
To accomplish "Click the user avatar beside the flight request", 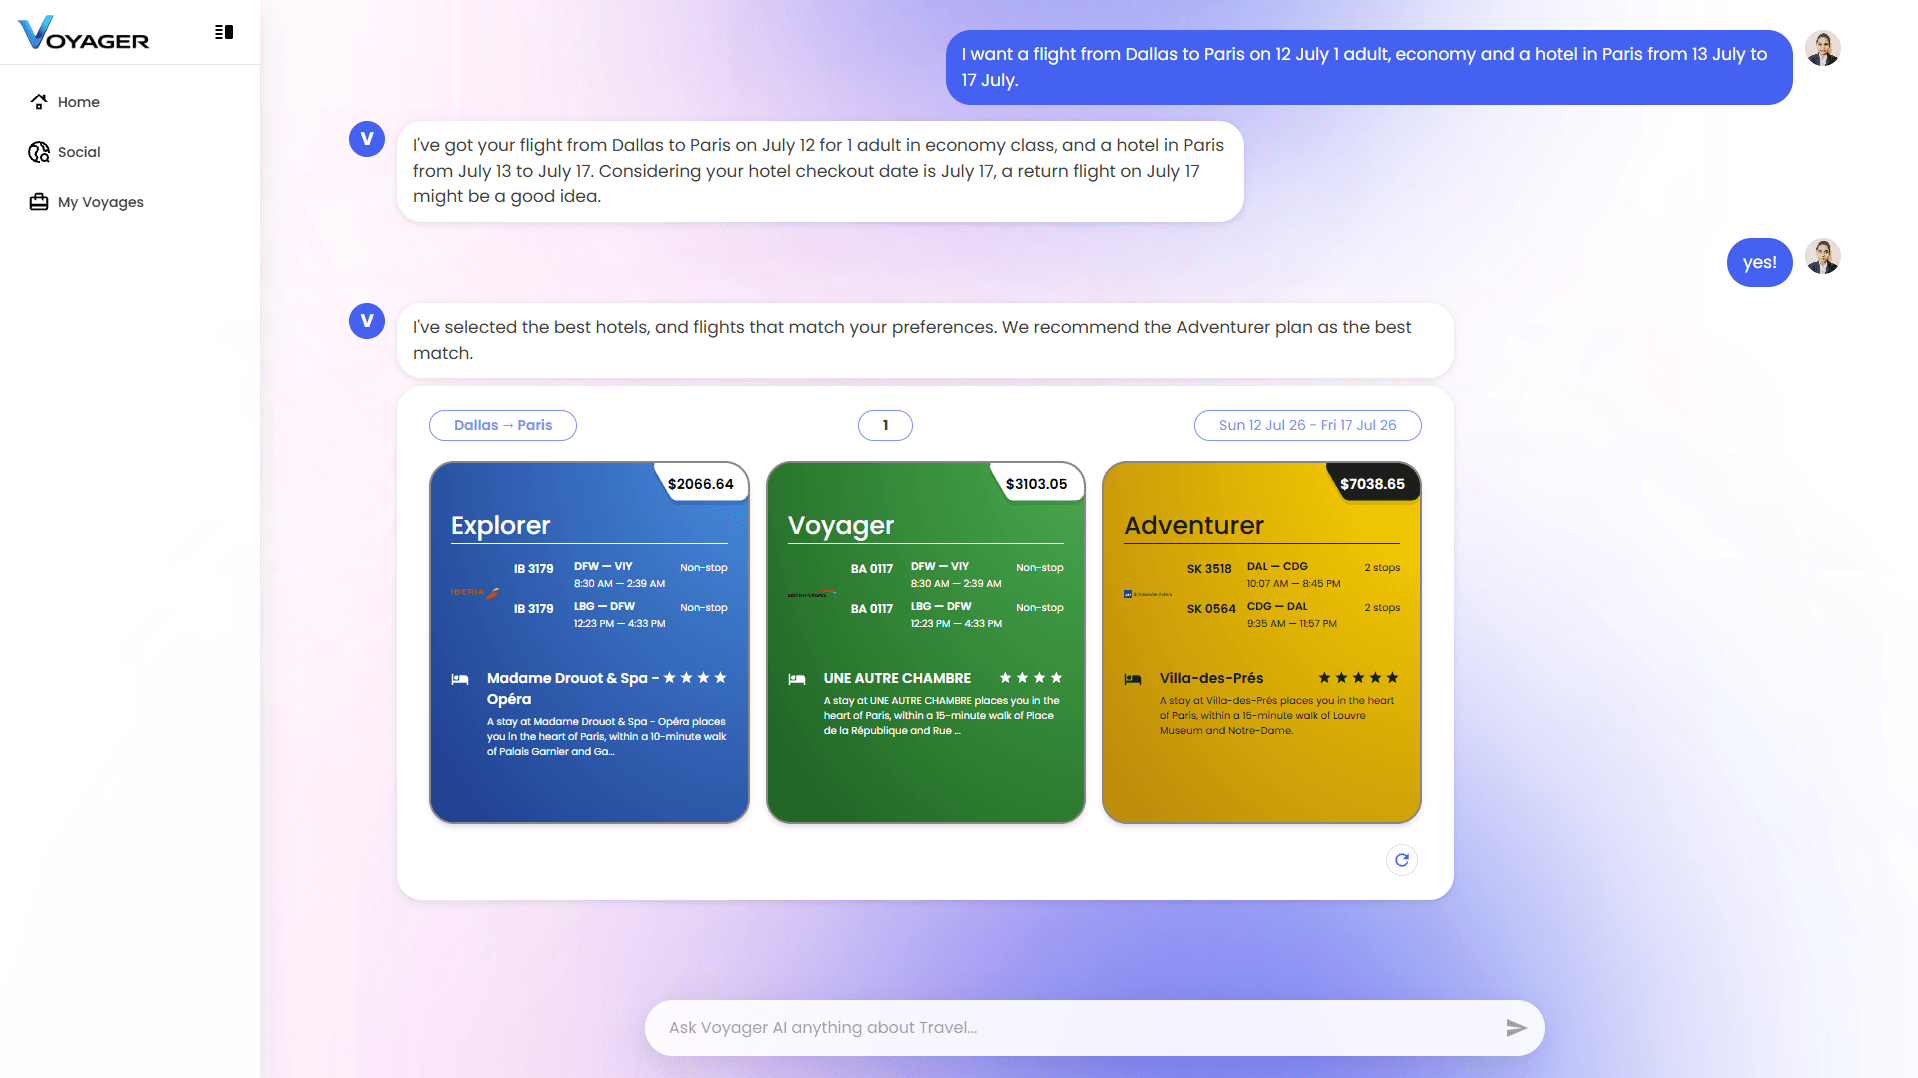I will coord(1823,48).
